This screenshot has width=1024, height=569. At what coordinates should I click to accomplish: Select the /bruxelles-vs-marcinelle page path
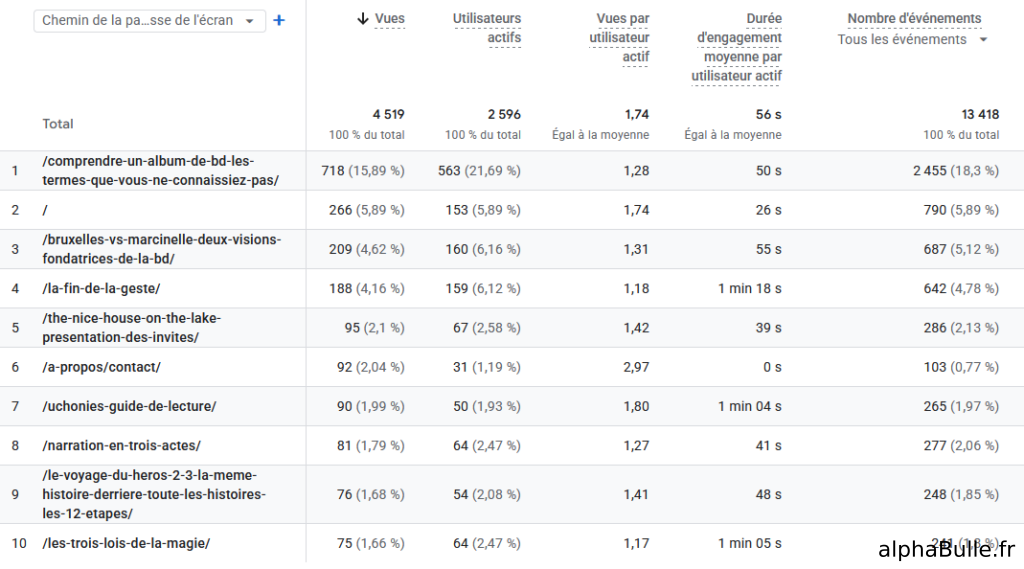(x=162, y=249)
